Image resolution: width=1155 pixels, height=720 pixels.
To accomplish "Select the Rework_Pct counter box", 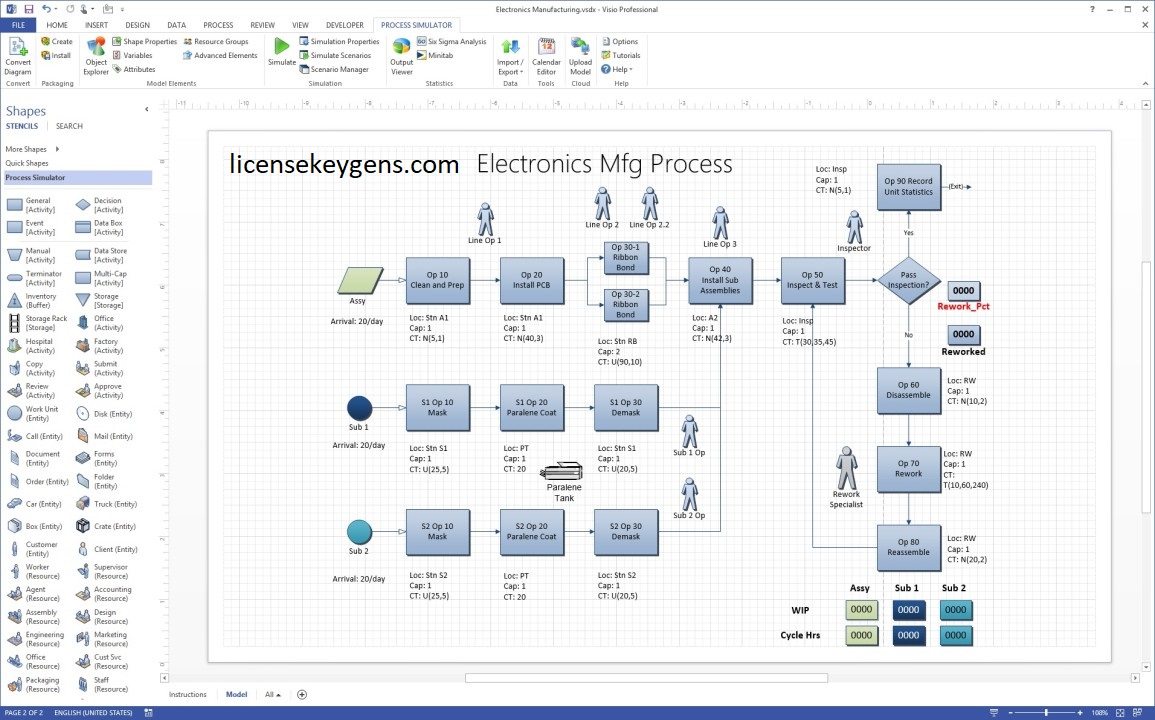I will [x=963, y=290].
